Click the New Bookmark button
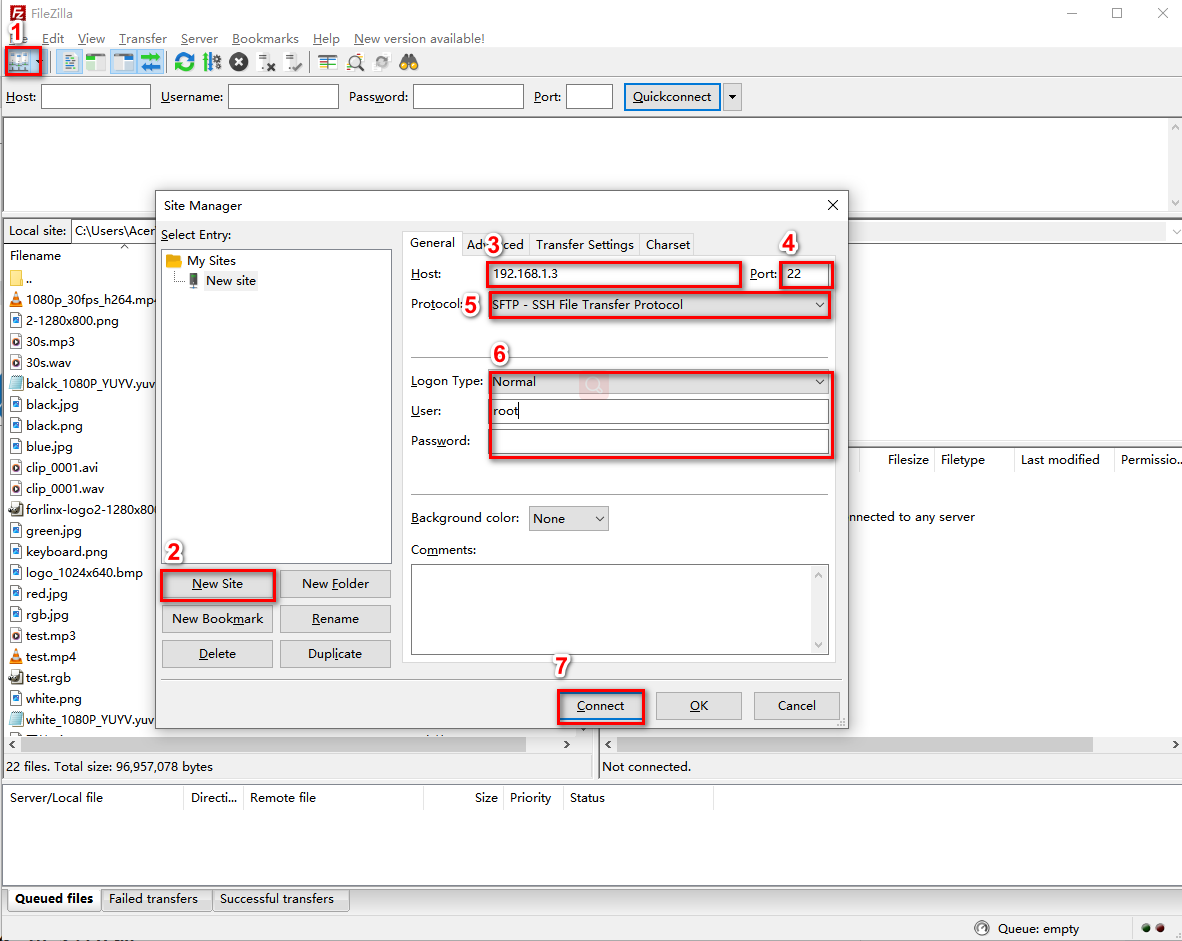1182x941 pixels. (217, 618)
